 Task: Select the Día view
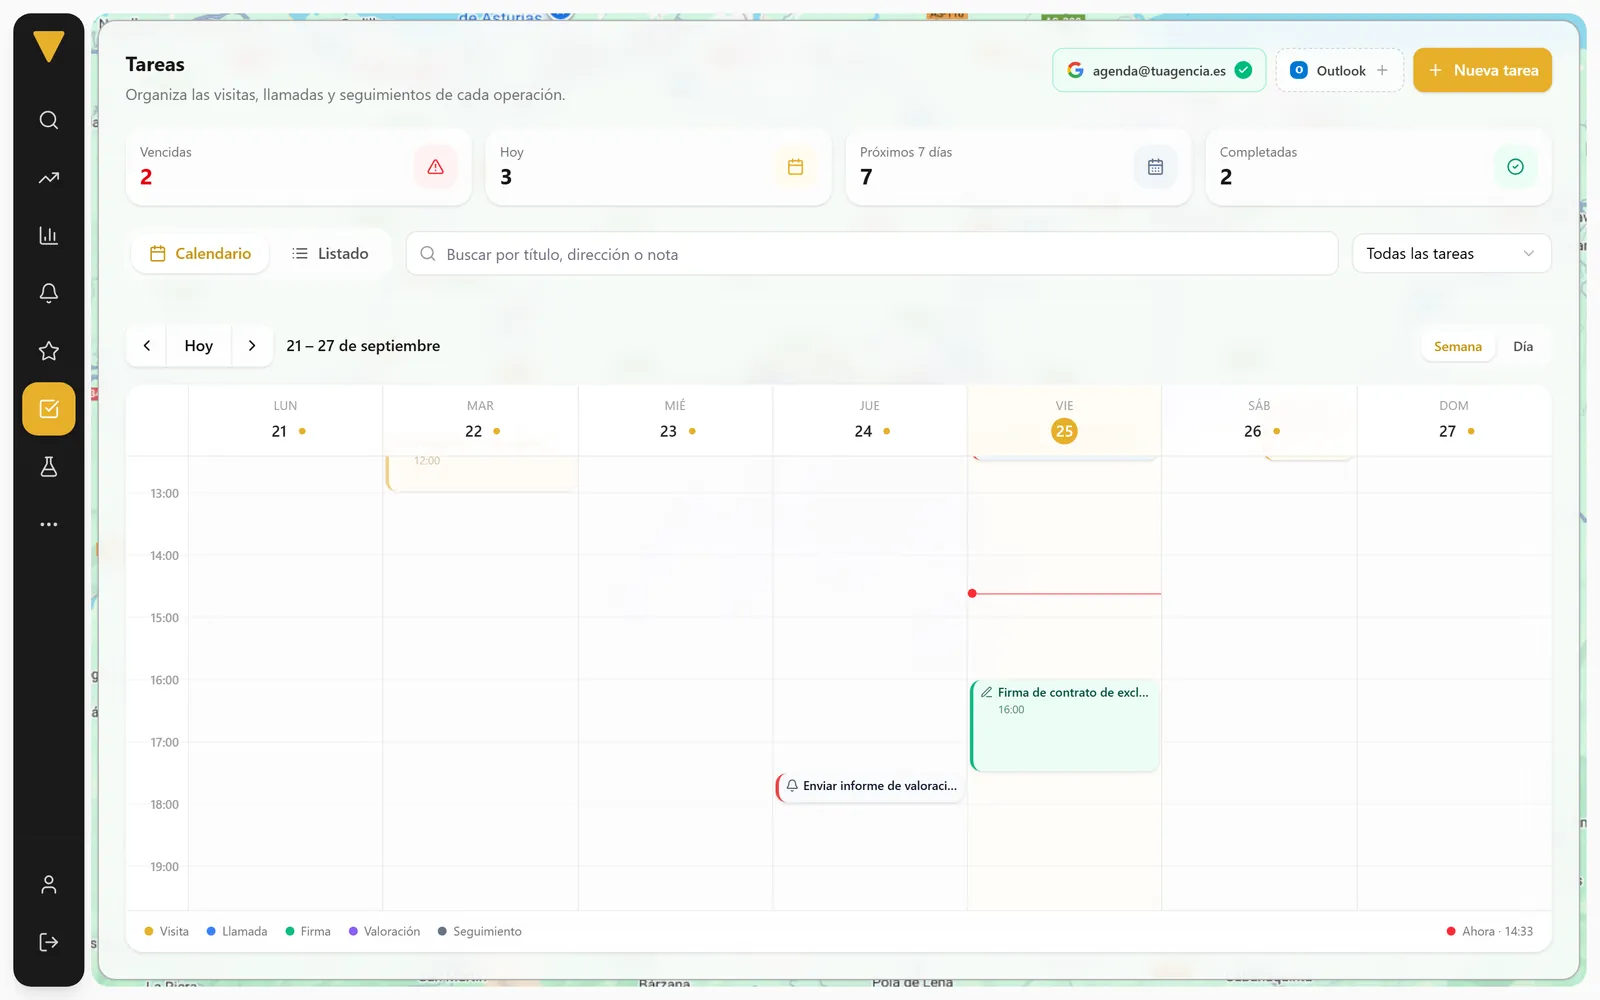pos(1523,347)
